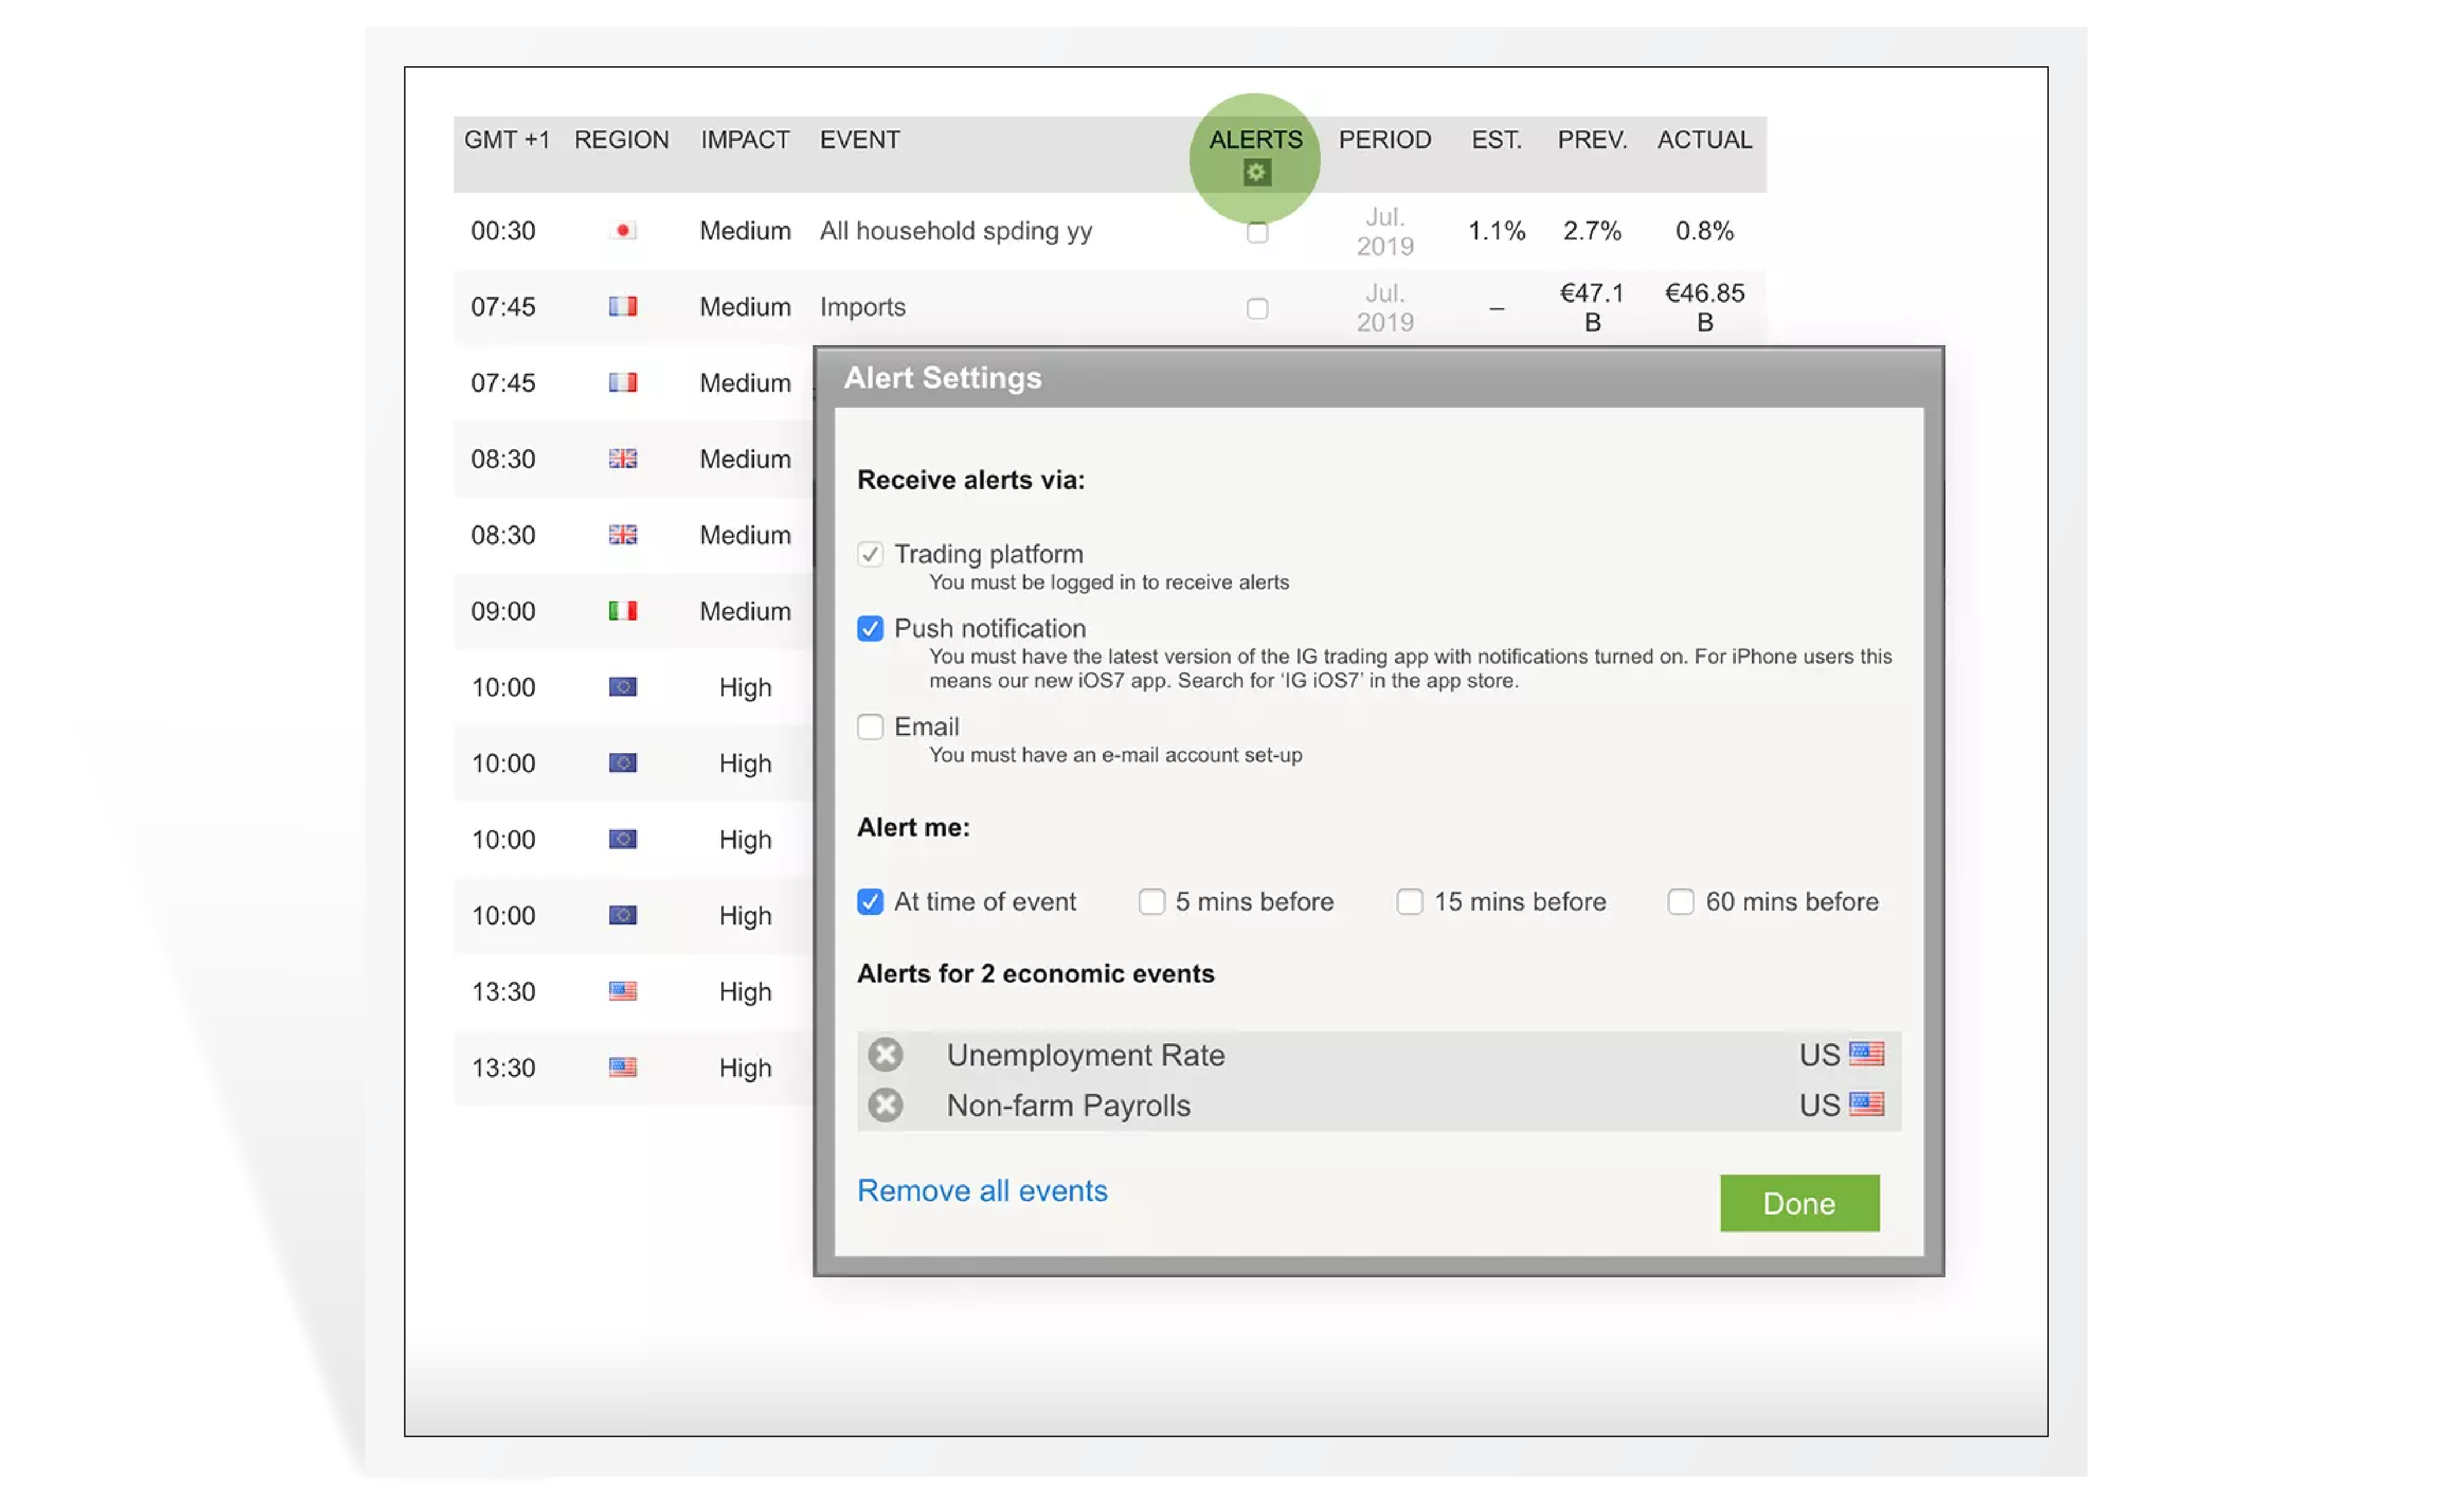Click US flag beside Non-farm Payrolls

1866,1104
